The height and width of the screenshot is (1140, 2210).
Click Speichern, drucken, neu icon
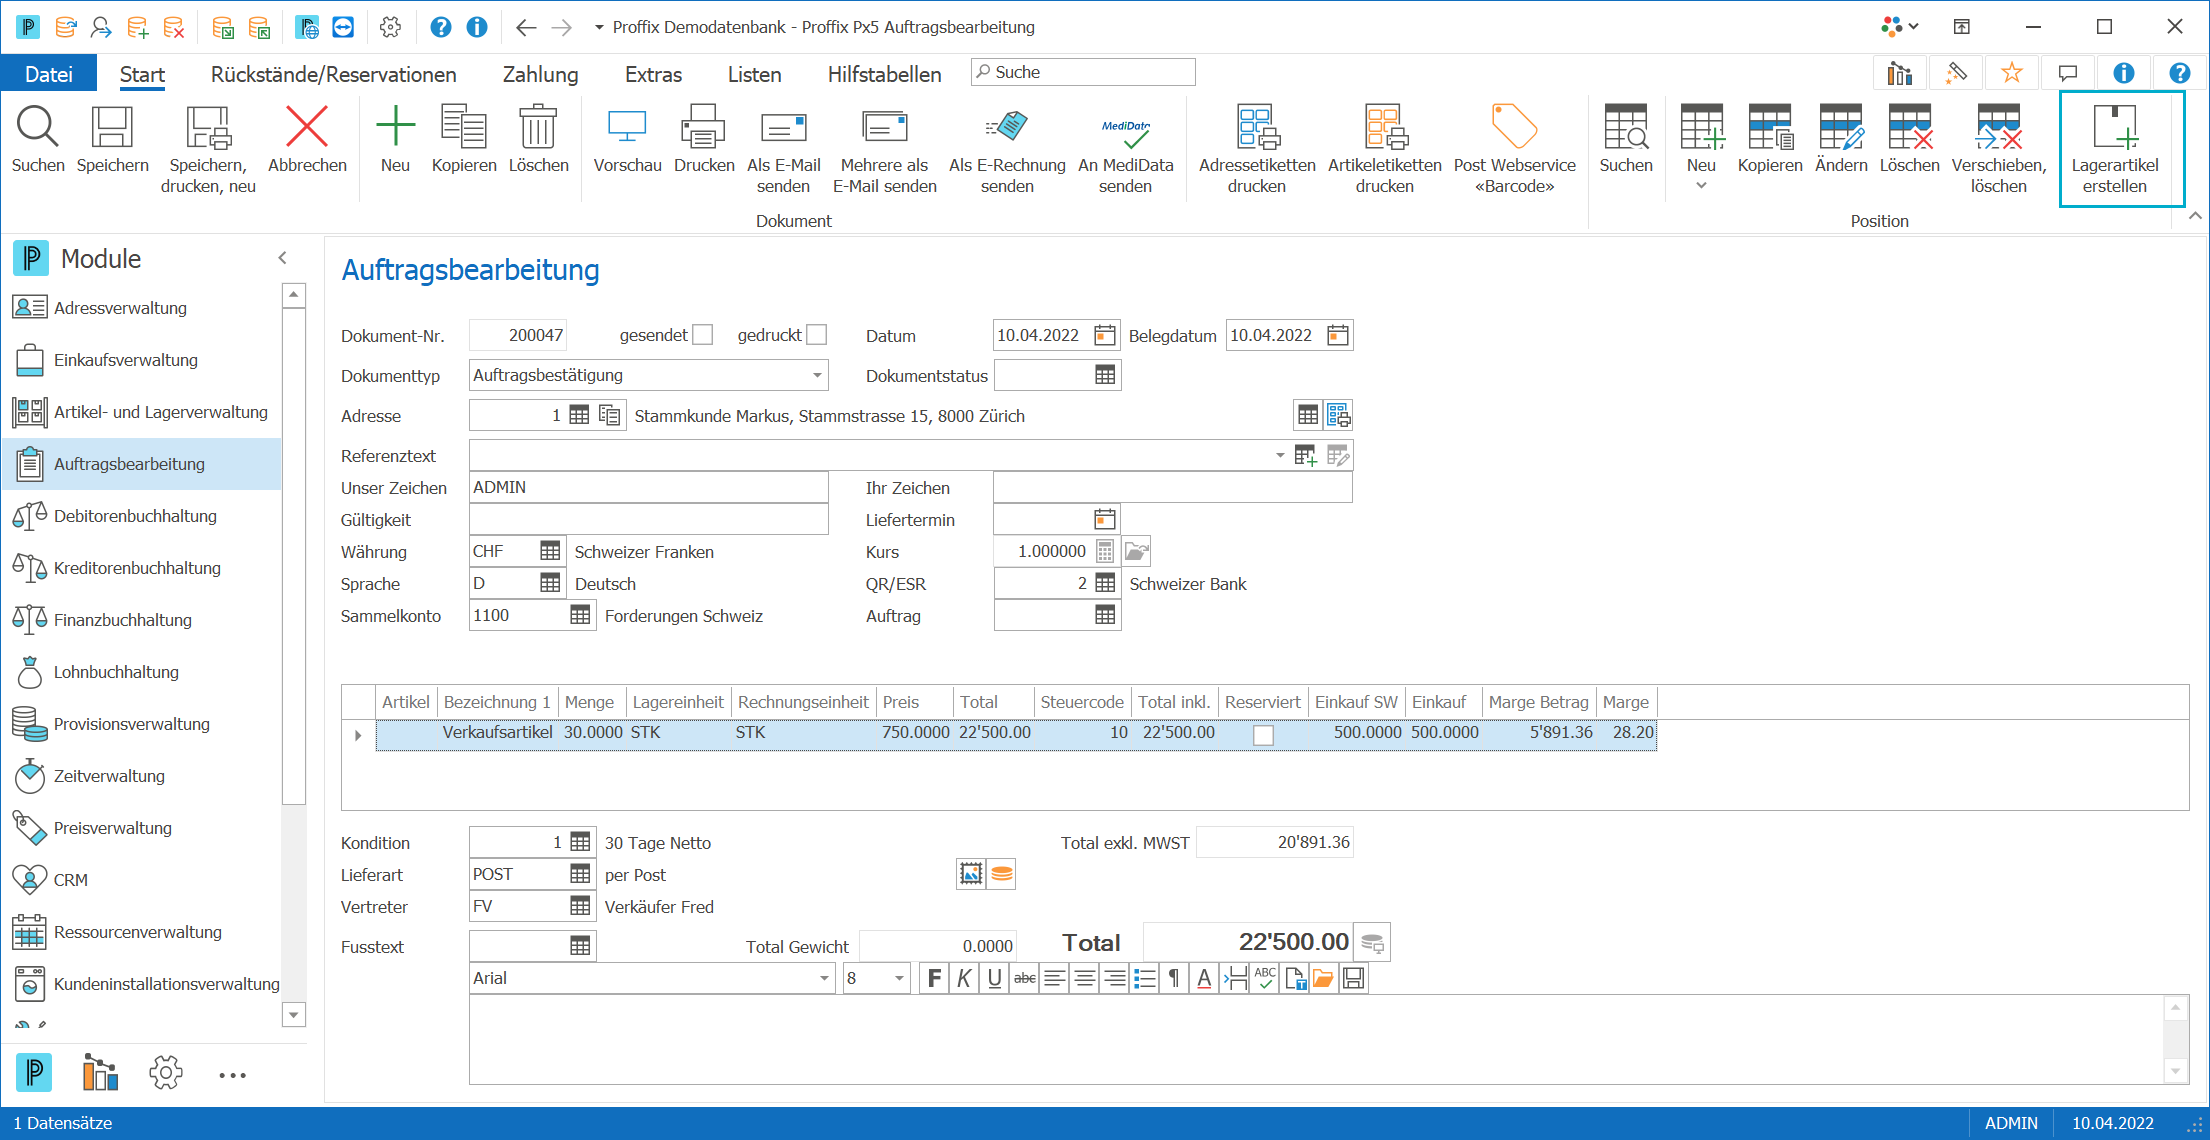coord(208,128)
